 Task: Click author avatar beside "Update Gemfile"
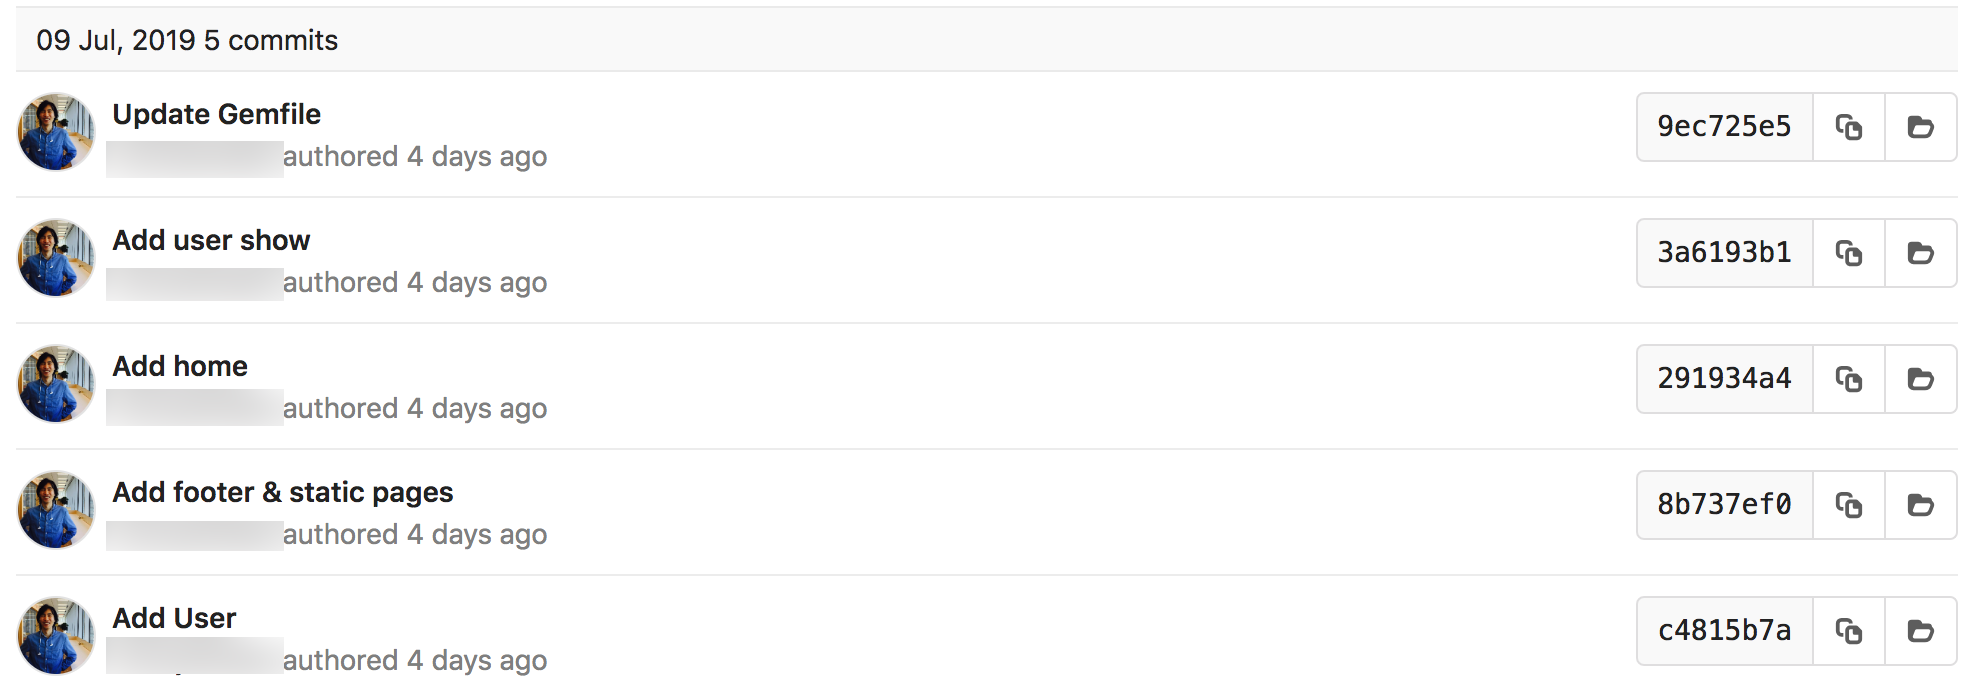(x=56, y=132)
